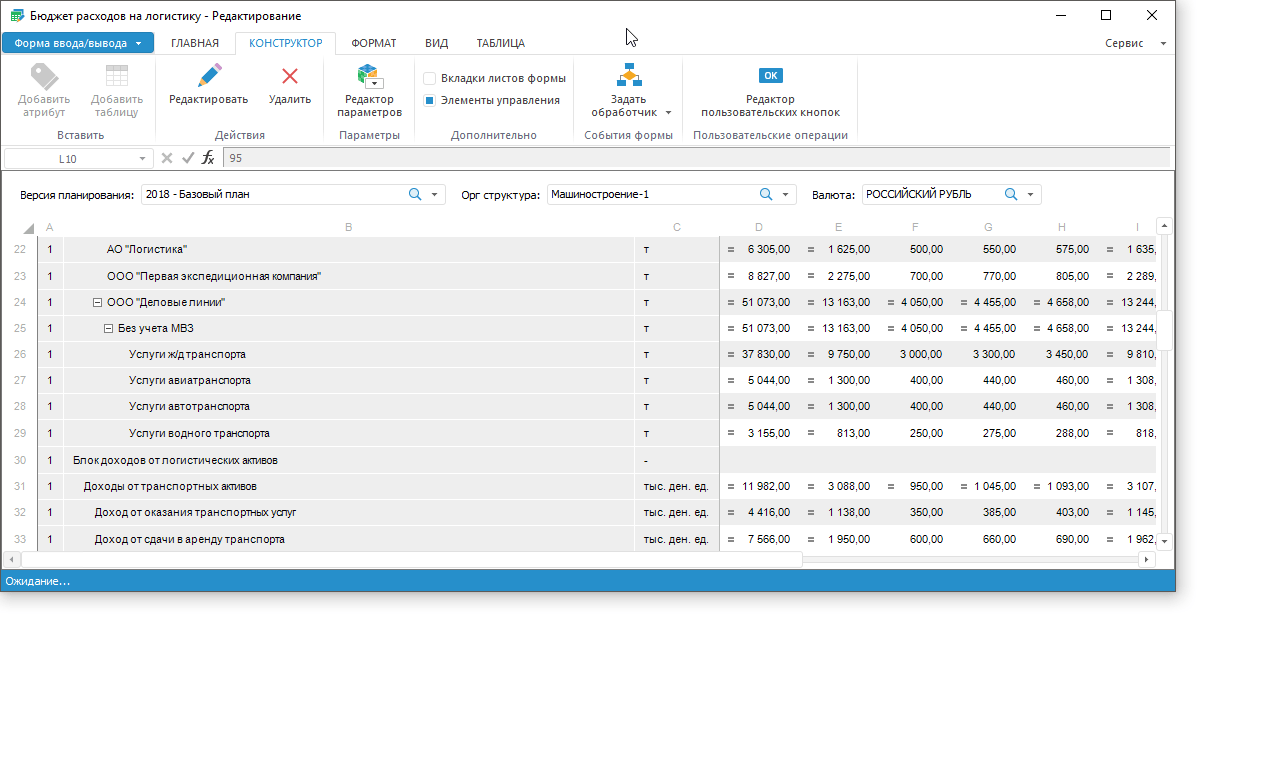
Task: Open the ФОРМАТ ribbon tab
Action: pyautogui.click(x=374, y=43)
